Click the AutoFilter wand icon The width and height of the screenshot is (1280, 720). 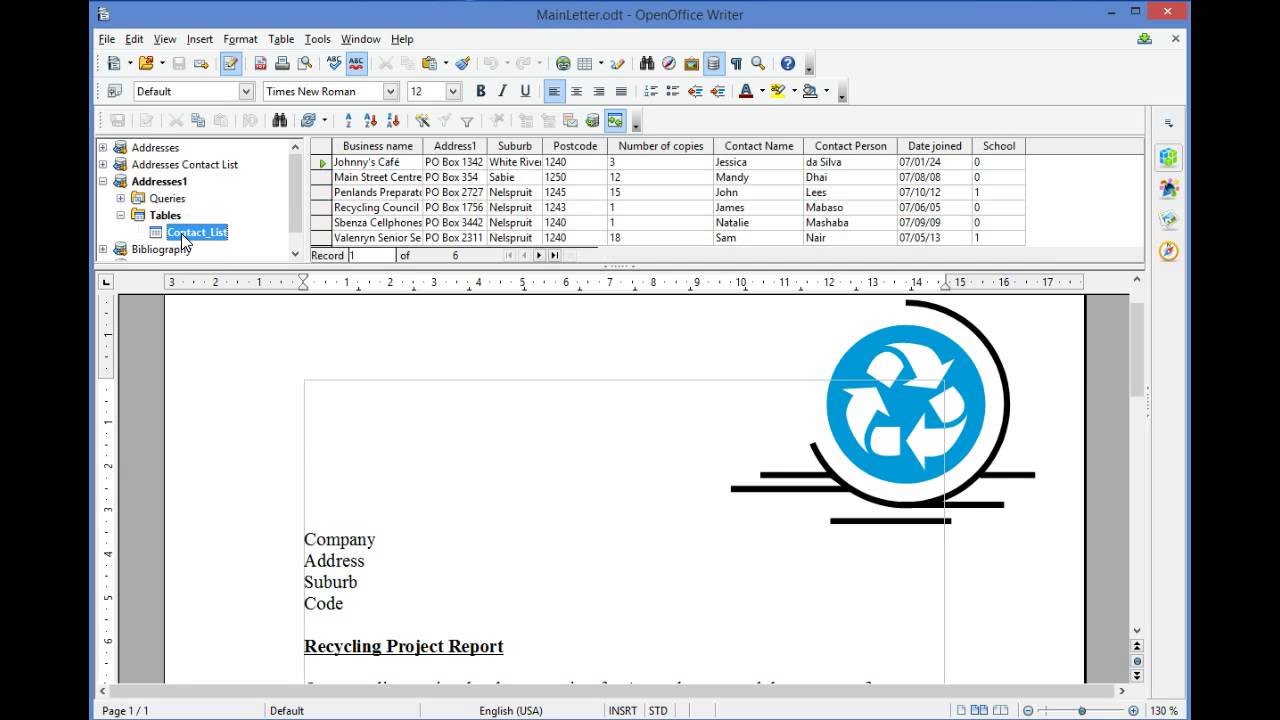pos(422,120)
